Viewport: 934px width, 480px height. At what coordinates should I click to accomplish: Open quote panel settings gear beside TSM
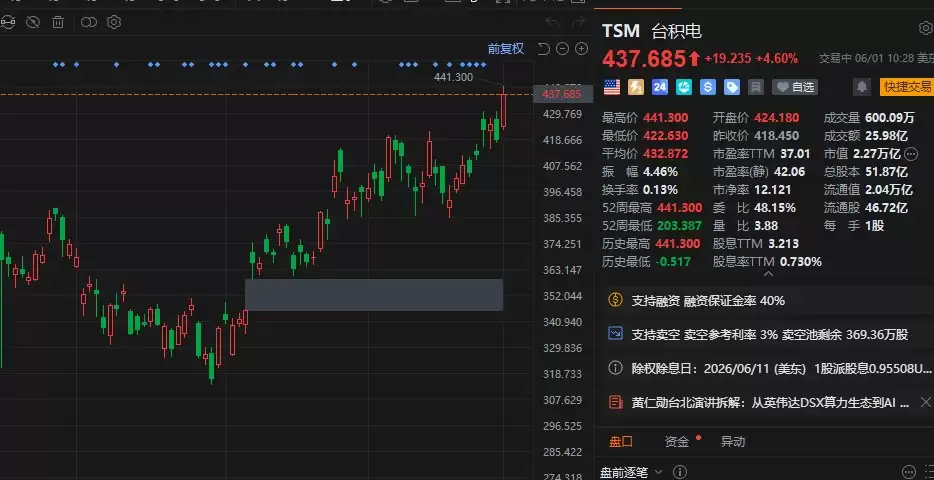[x=926, y=28]
